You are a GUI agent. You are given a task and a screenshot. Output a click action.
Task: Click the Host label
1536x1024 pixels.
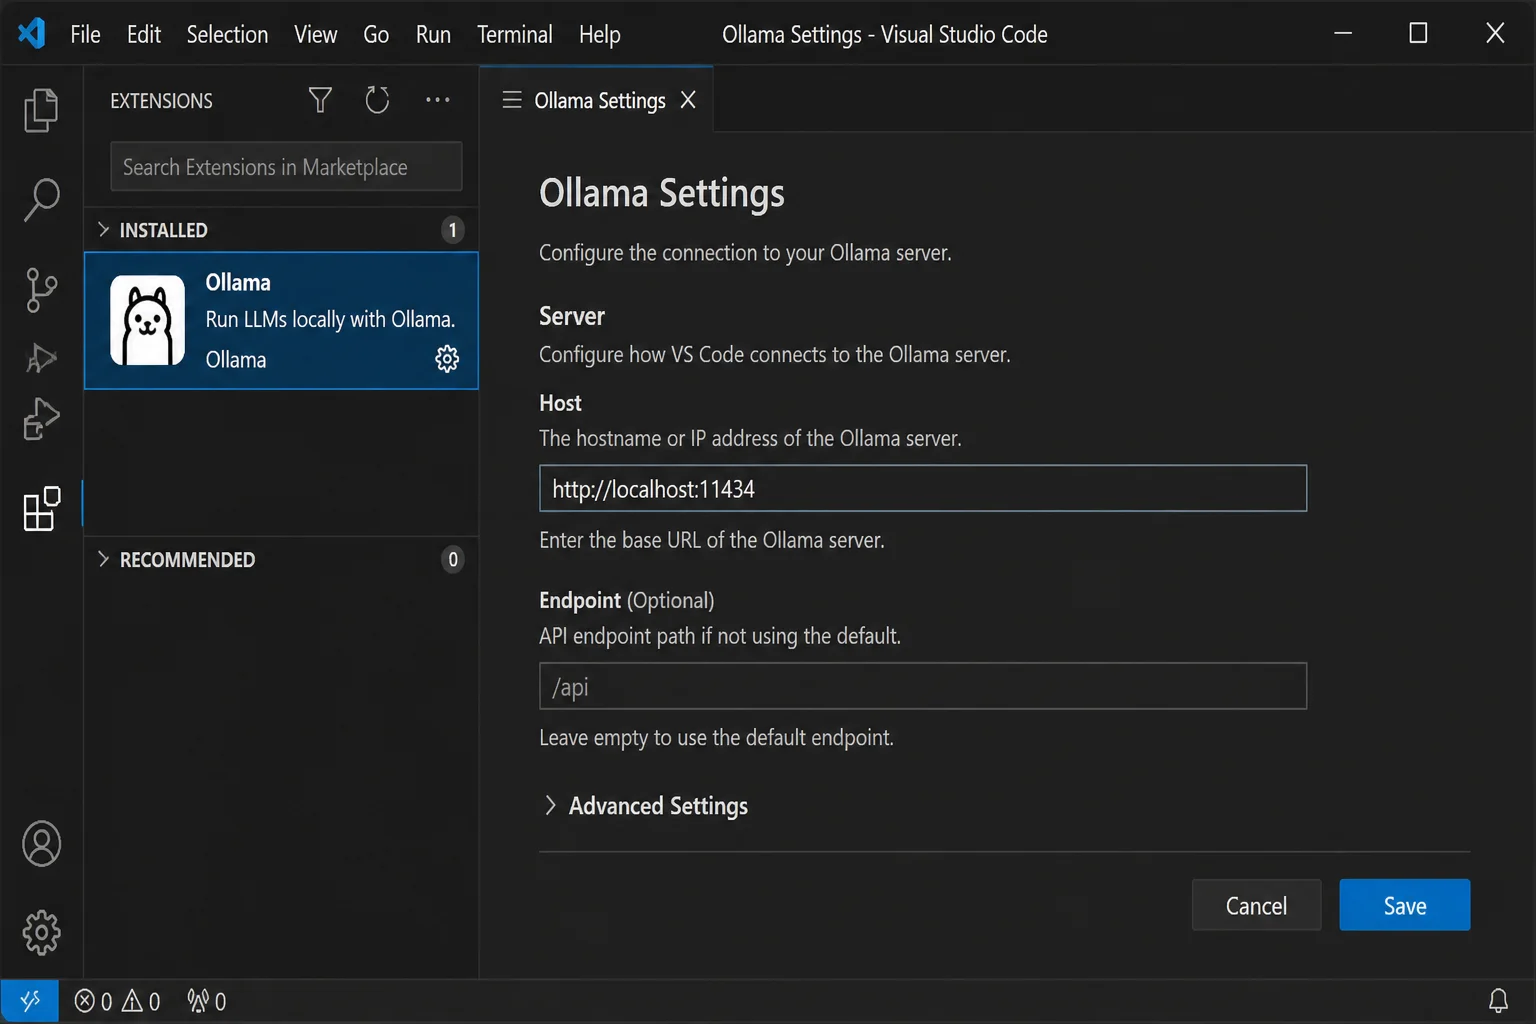pyautogui.click(x=560, y=403)
